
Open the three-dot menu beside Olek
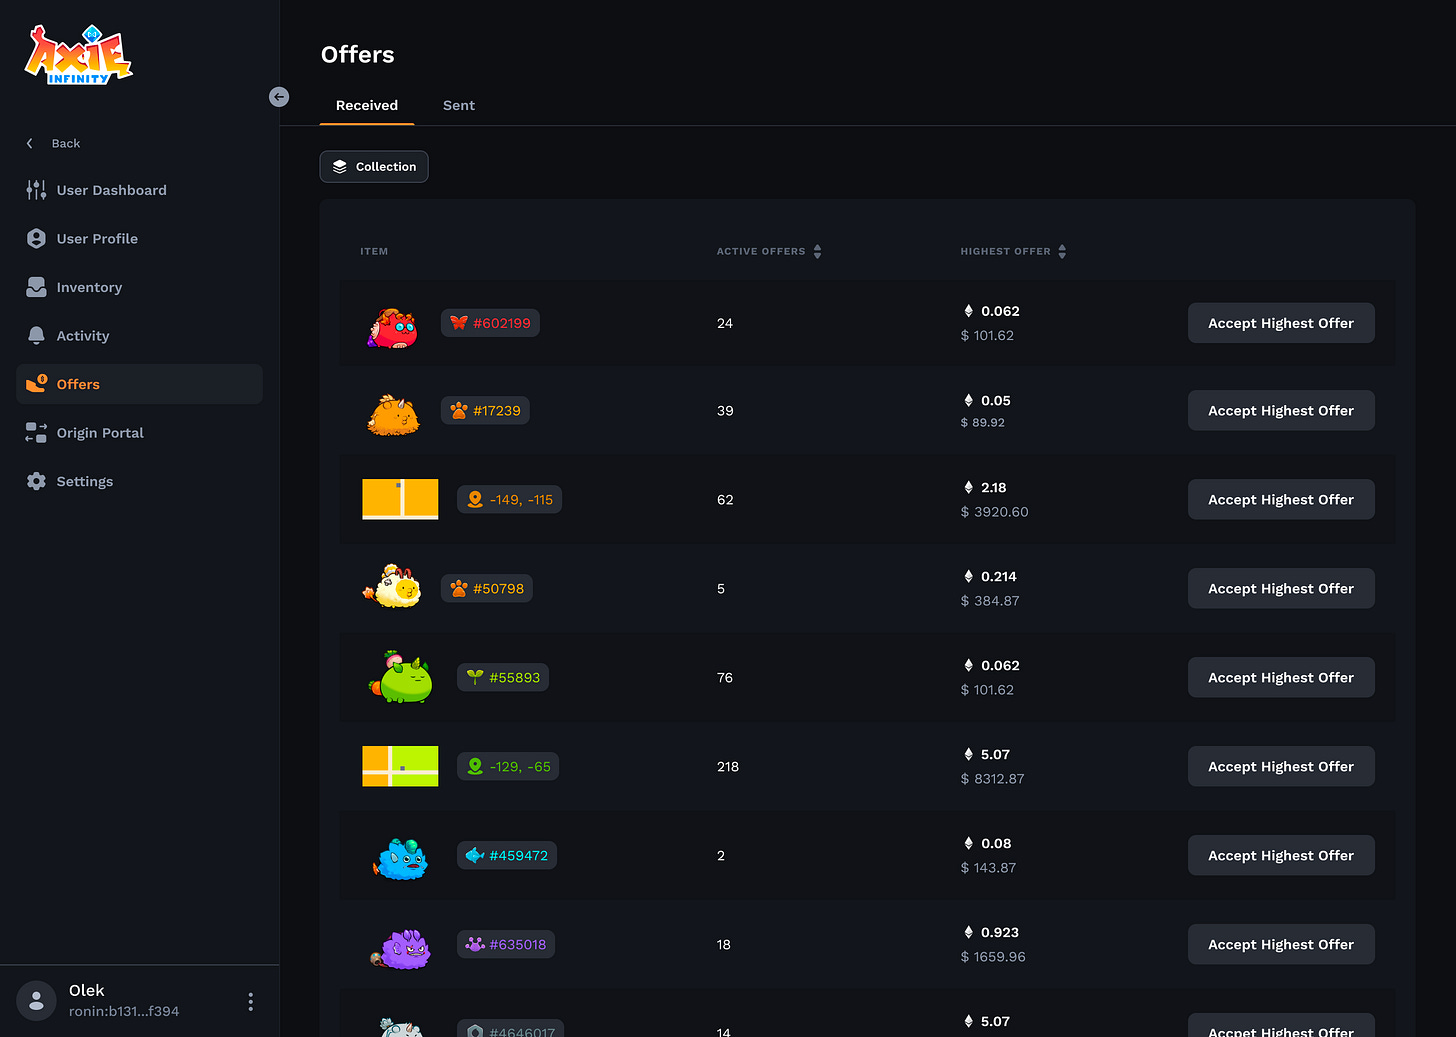[250, 1001]
